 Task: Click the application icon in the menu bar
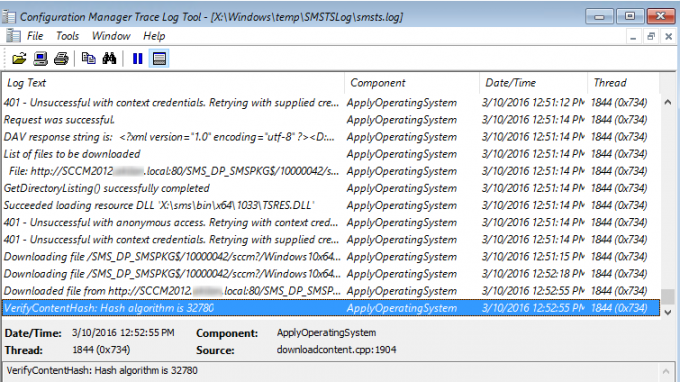[13, 36]
